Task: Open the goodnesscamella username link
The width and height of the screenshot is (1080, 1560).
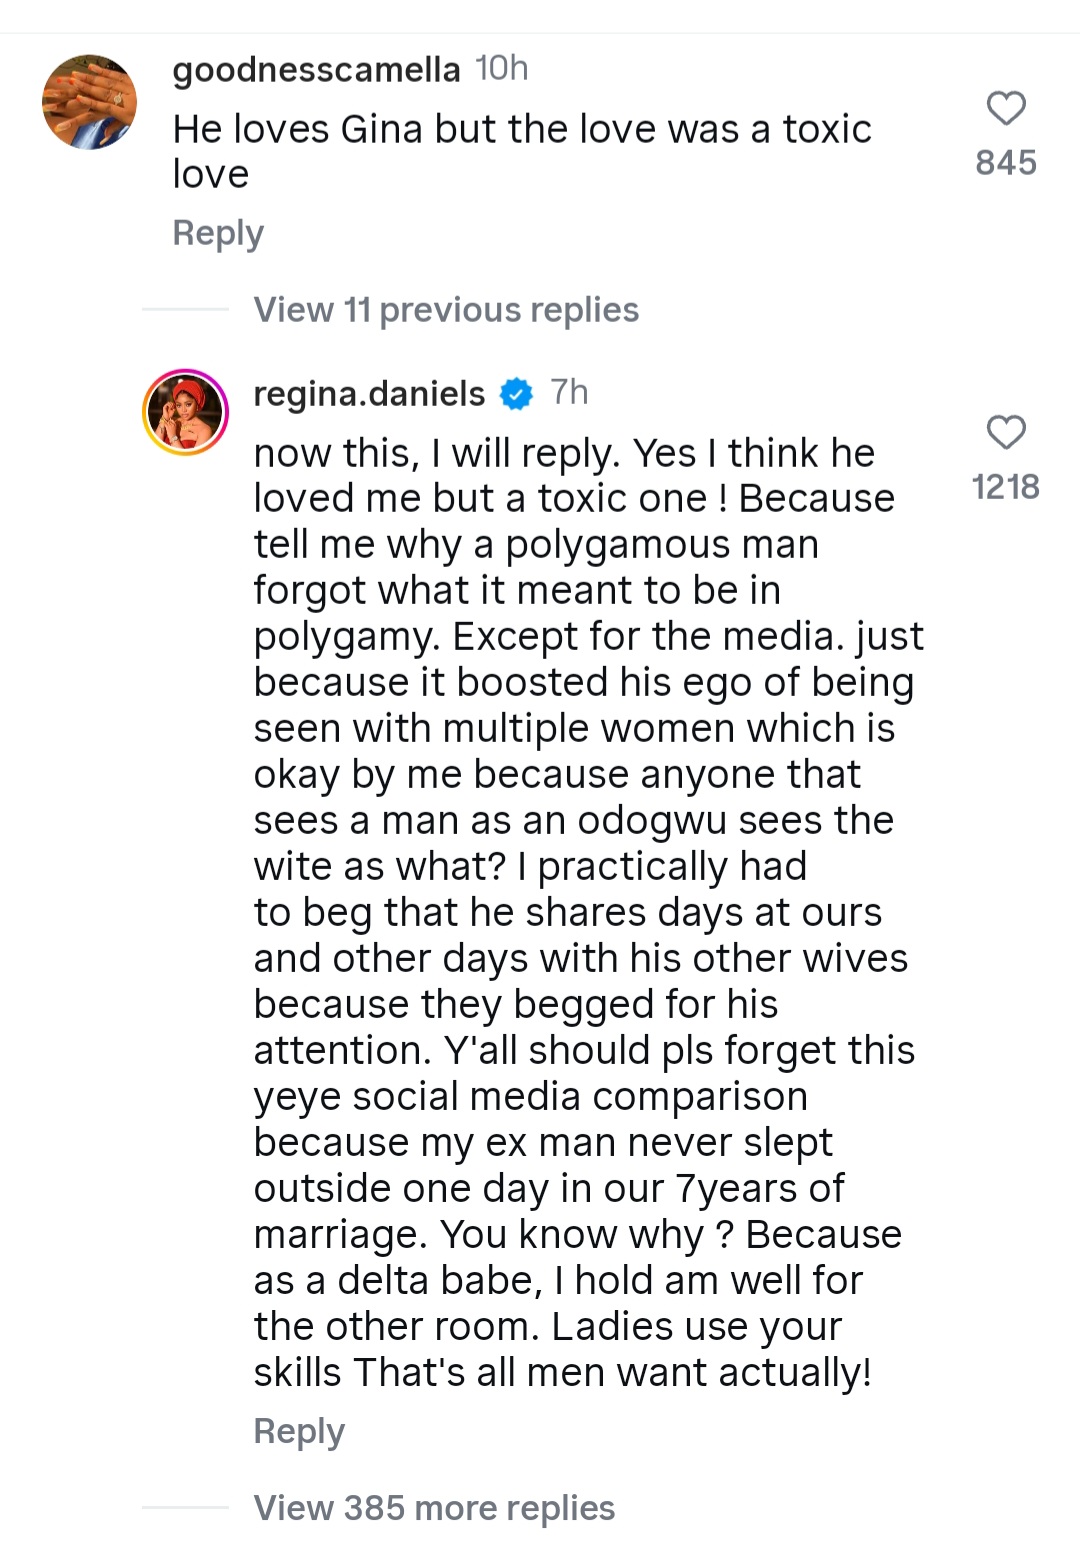Action: pos(316,69)
